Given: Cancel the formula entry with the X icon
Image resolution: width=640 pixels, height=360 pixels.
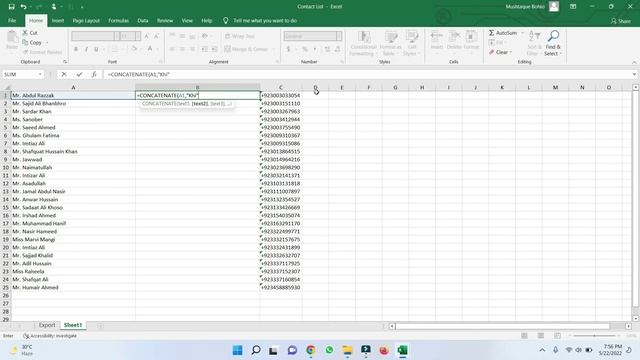Looking at the screenshot, I should click(x=64, y=74).
